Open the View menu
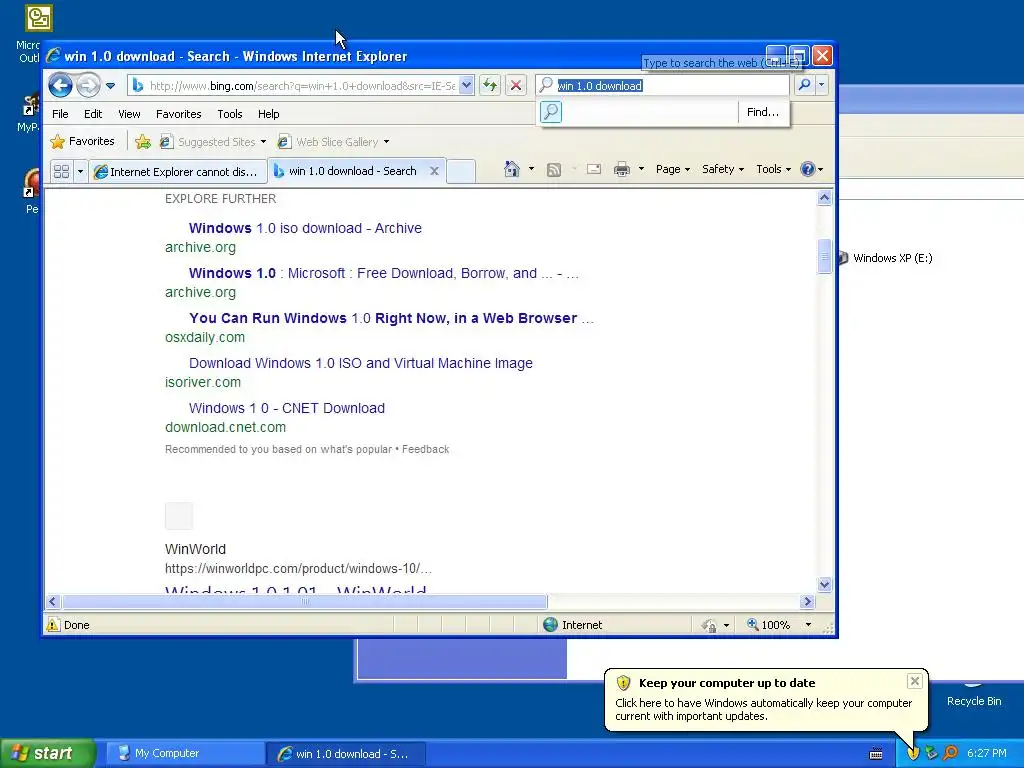 pos(129,114)
